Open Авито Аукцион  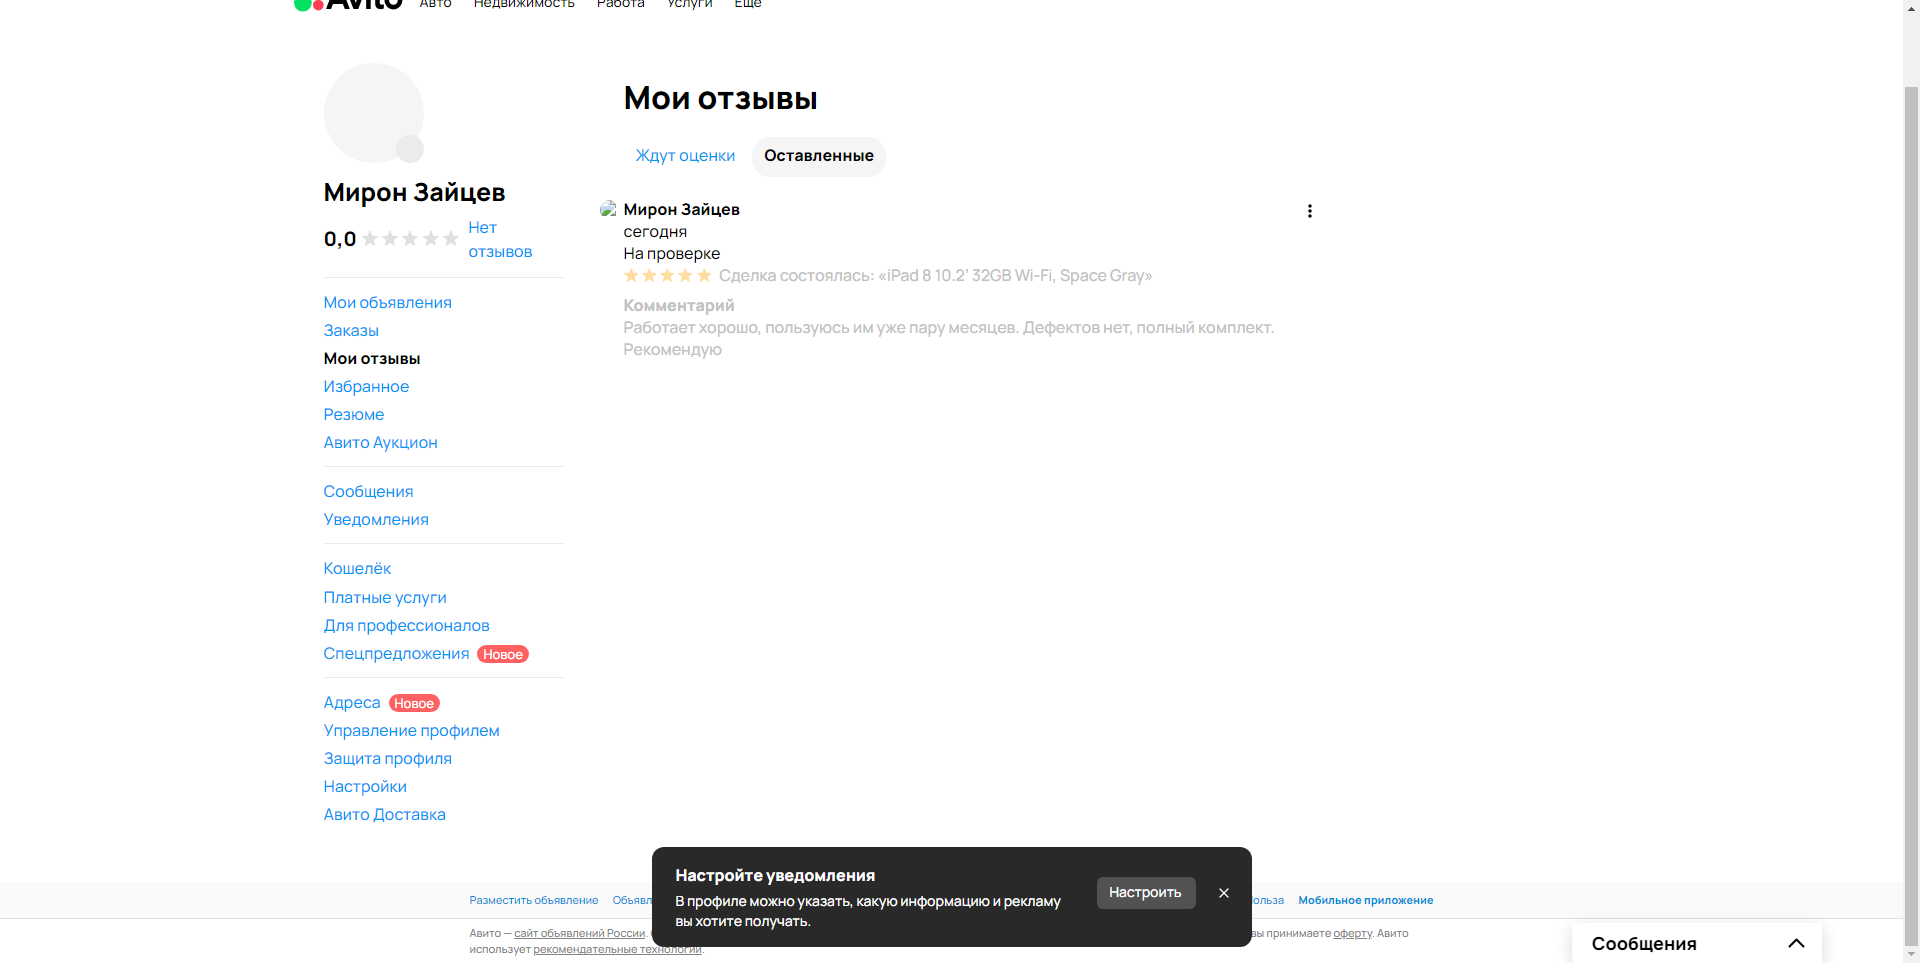[380, 443]
